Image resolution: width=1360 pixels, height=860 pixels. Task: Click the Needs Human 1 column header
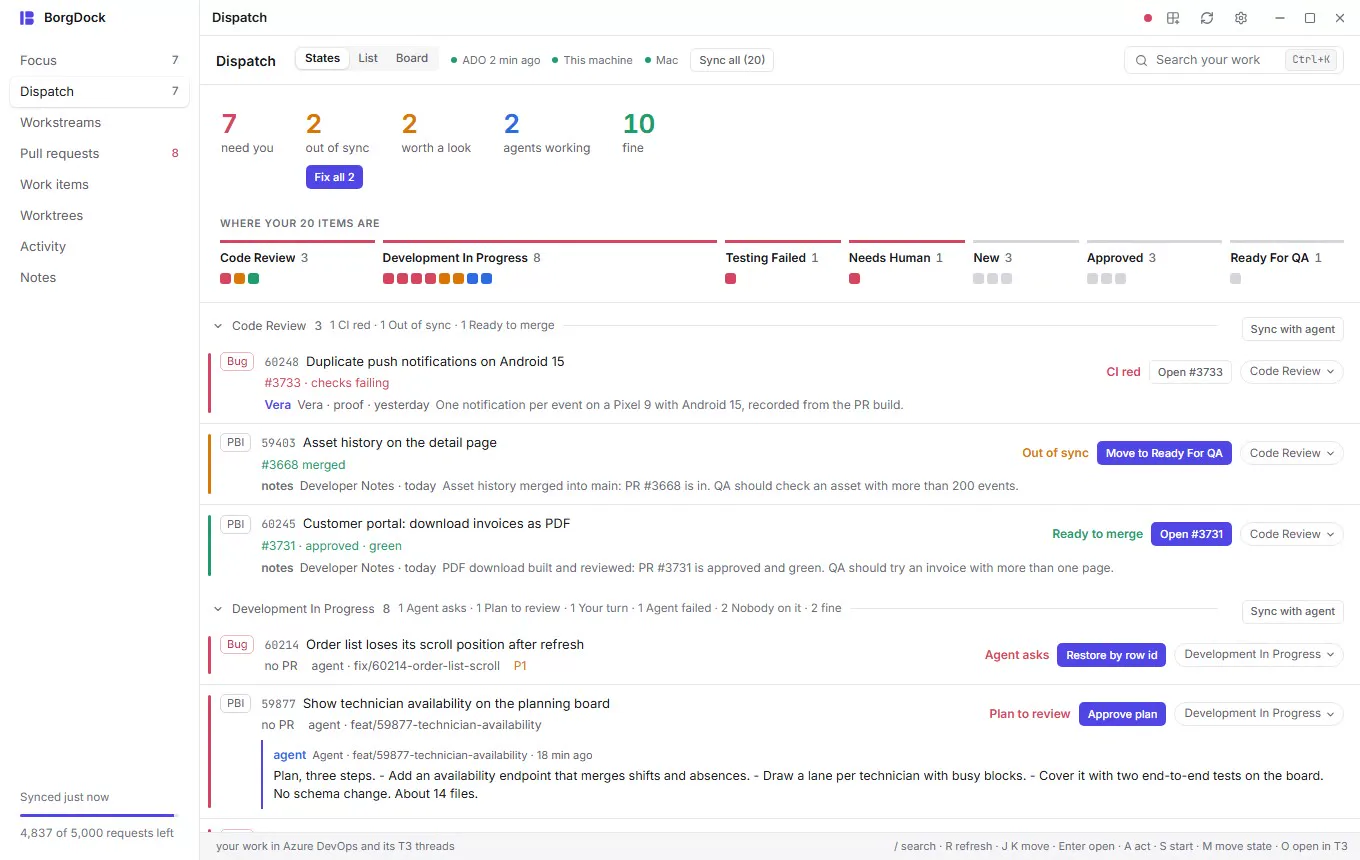click(896, 258)
